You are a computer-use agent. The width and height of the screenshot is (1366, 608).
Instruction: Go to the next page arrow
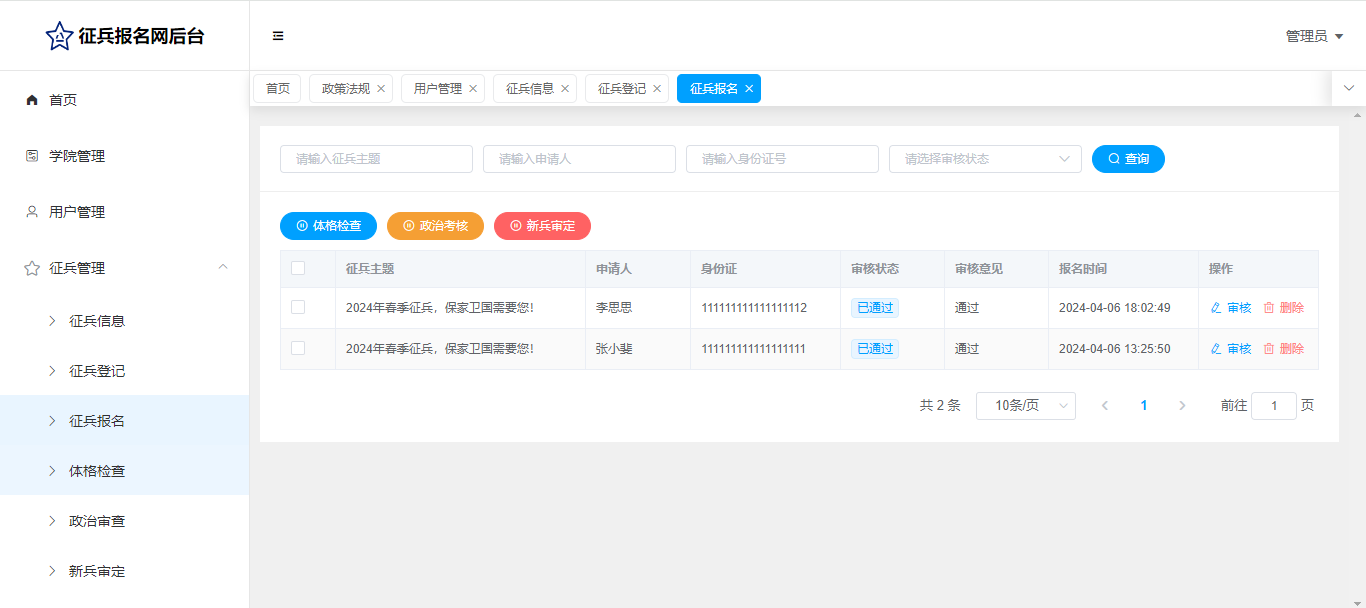coord(1182,406)
